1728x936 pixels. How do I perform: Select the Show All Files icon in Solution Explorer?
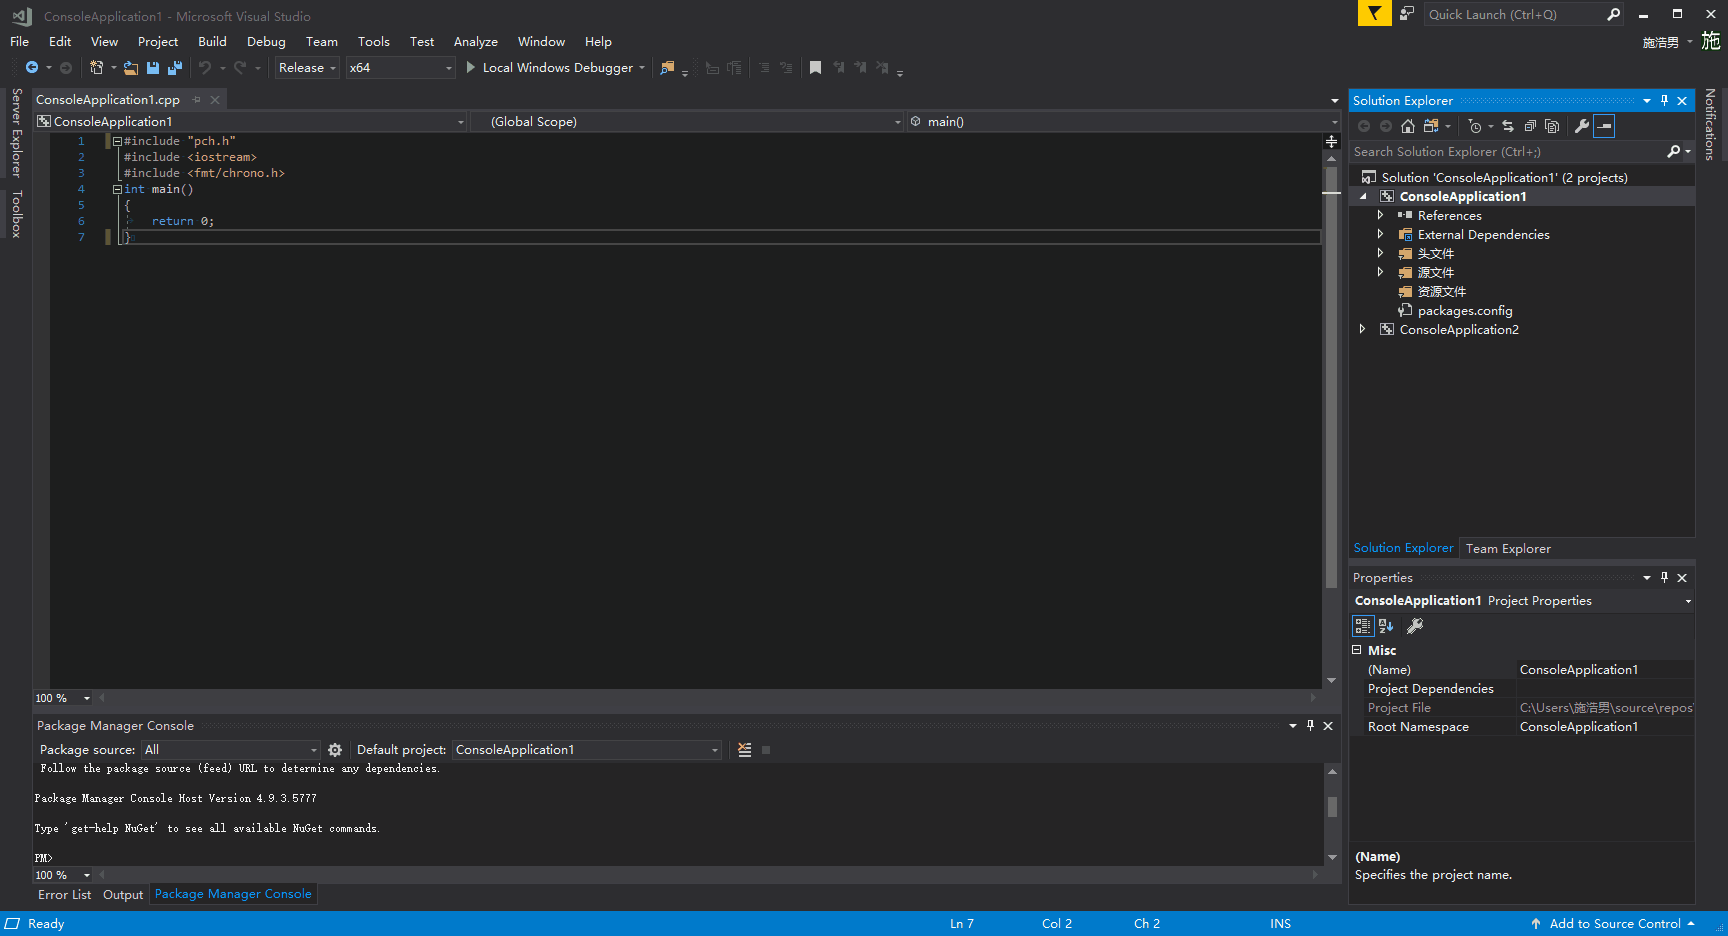(1551, 126)
